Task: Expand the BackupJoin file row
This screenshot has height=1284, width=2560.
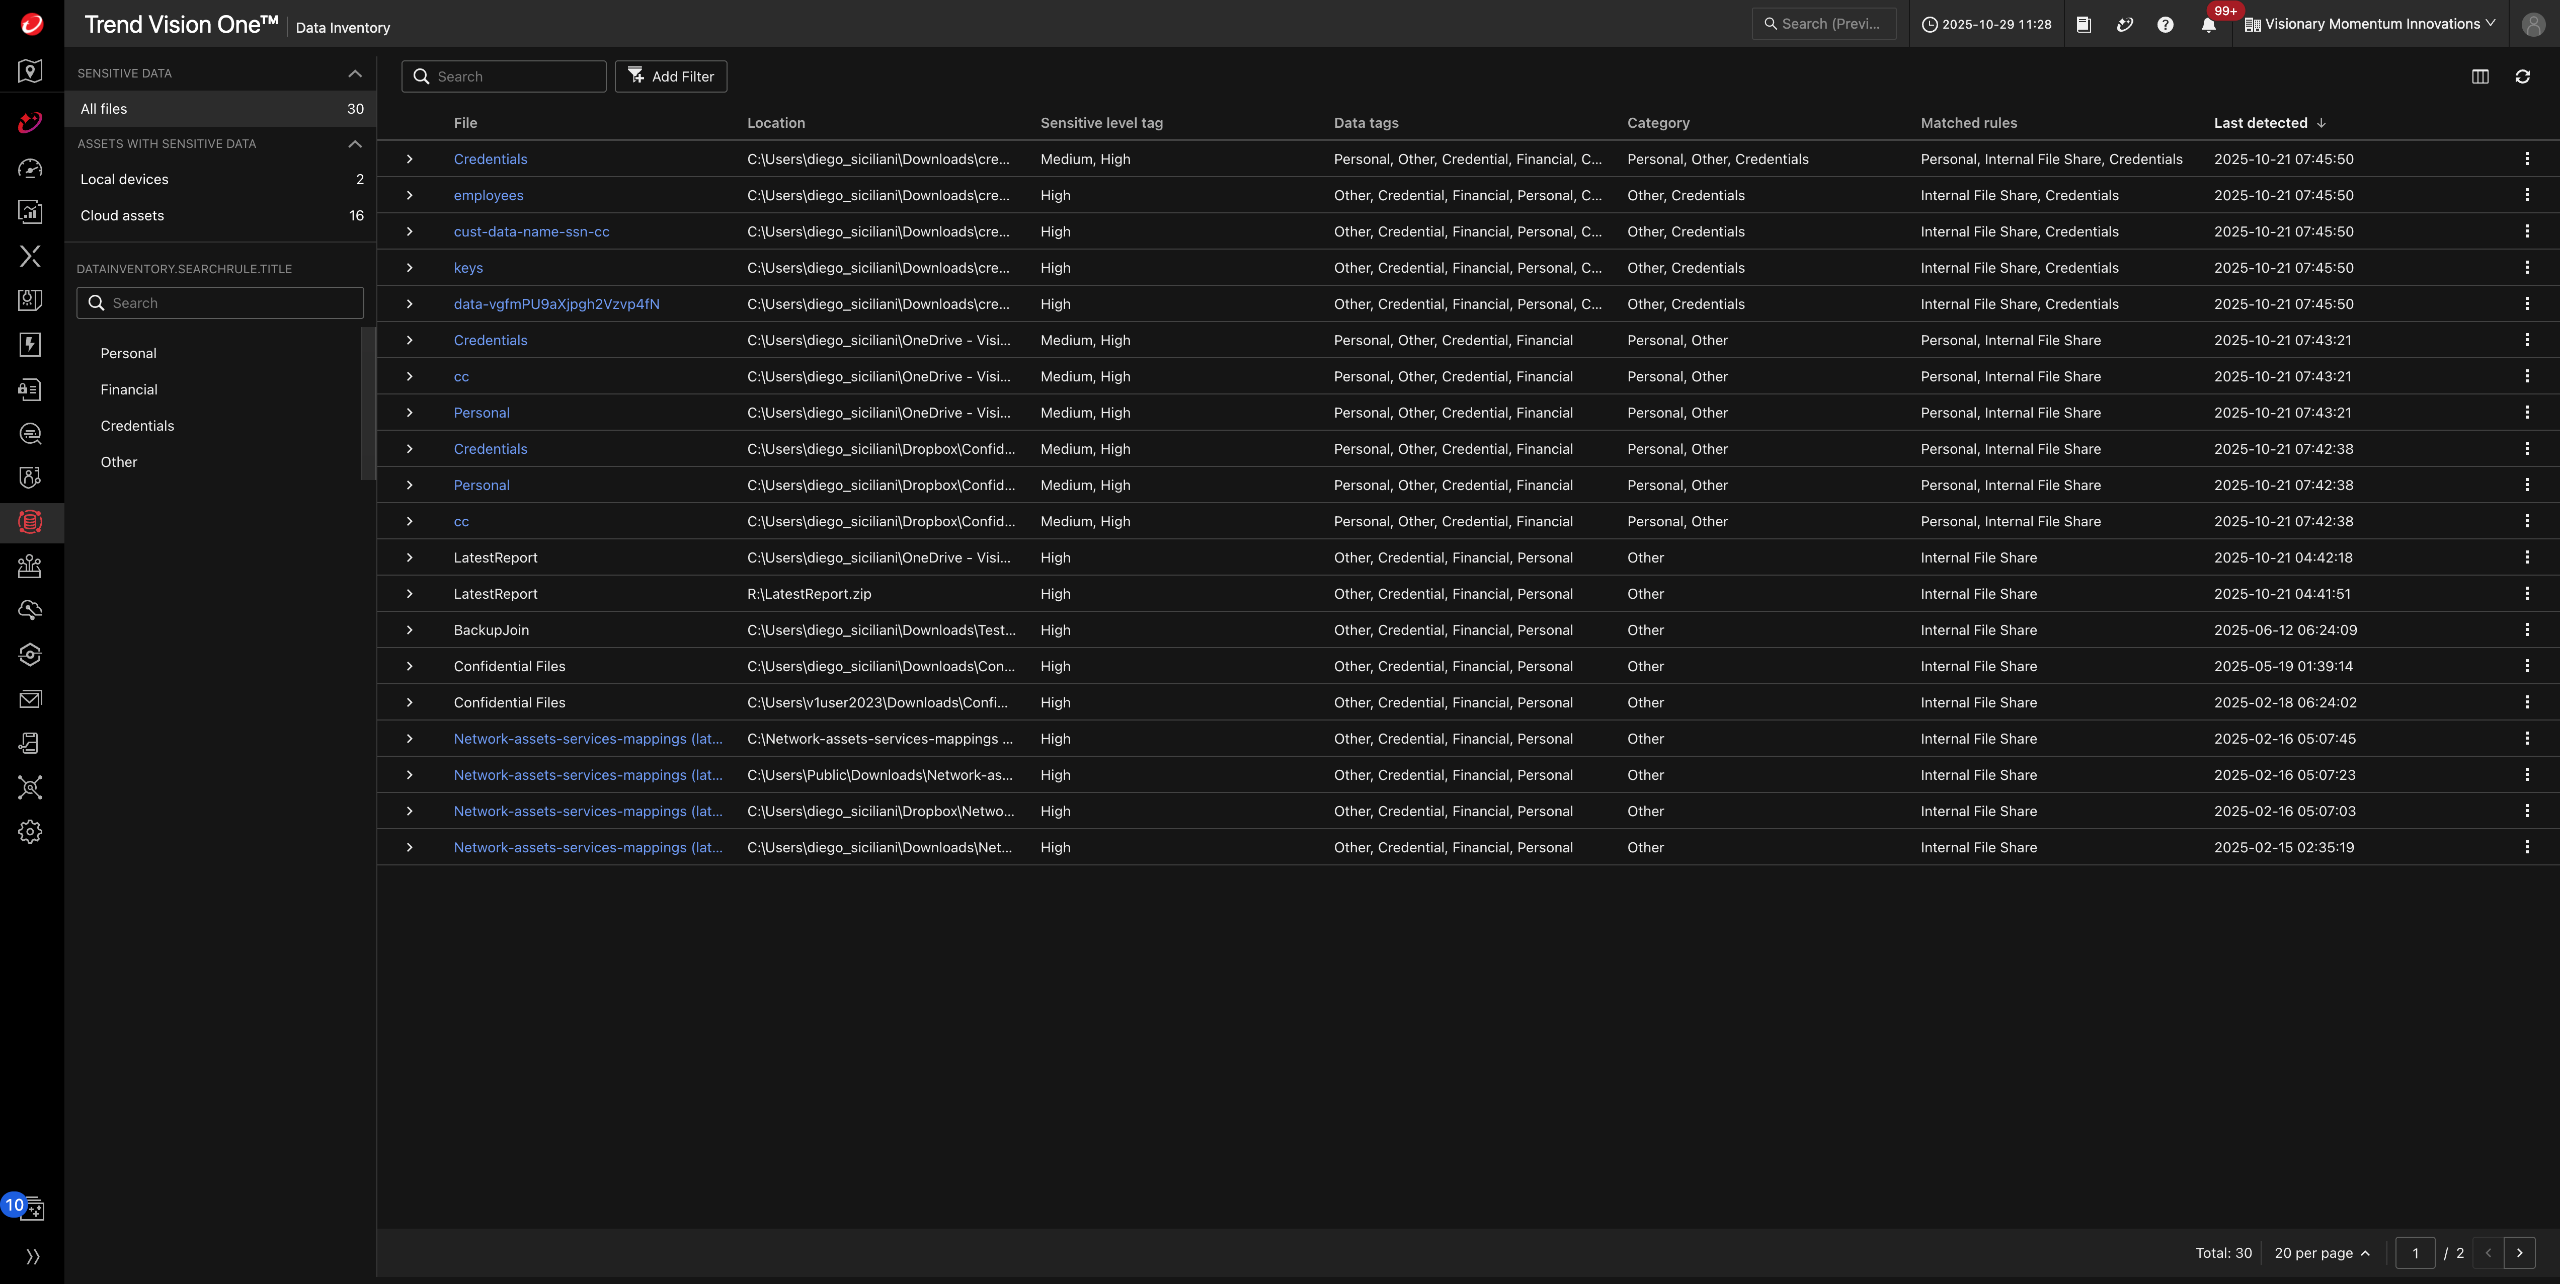Action: click(410, 630)
